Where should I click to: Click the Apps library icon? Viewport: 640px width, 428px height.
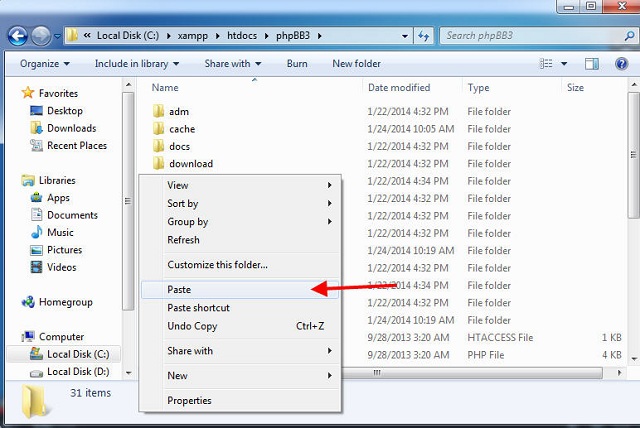point(36,197)
